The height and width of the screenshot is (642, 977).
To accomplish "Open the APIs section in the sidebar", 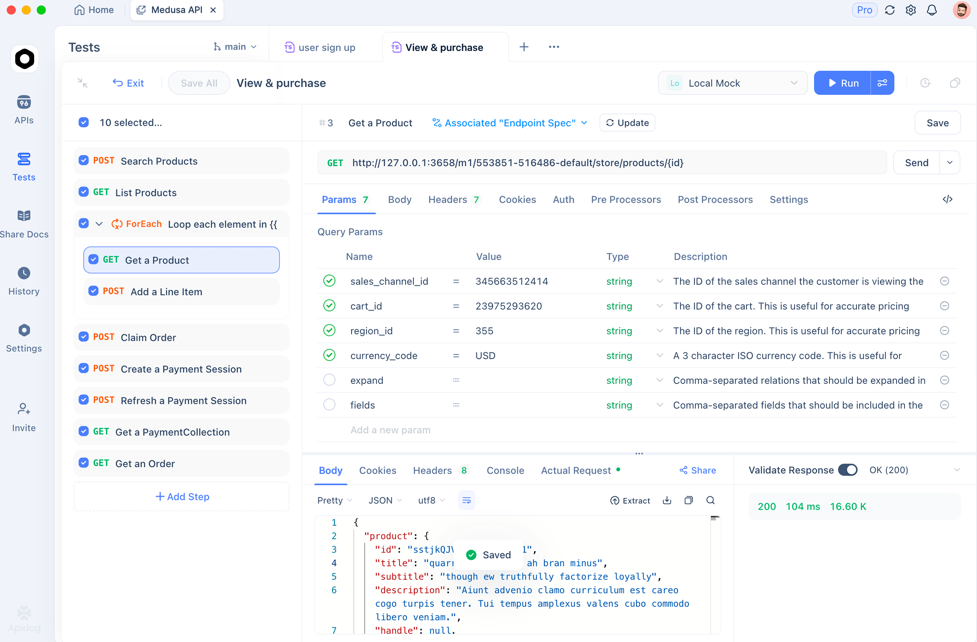I will pyautogui.click(x=24, y=109).
